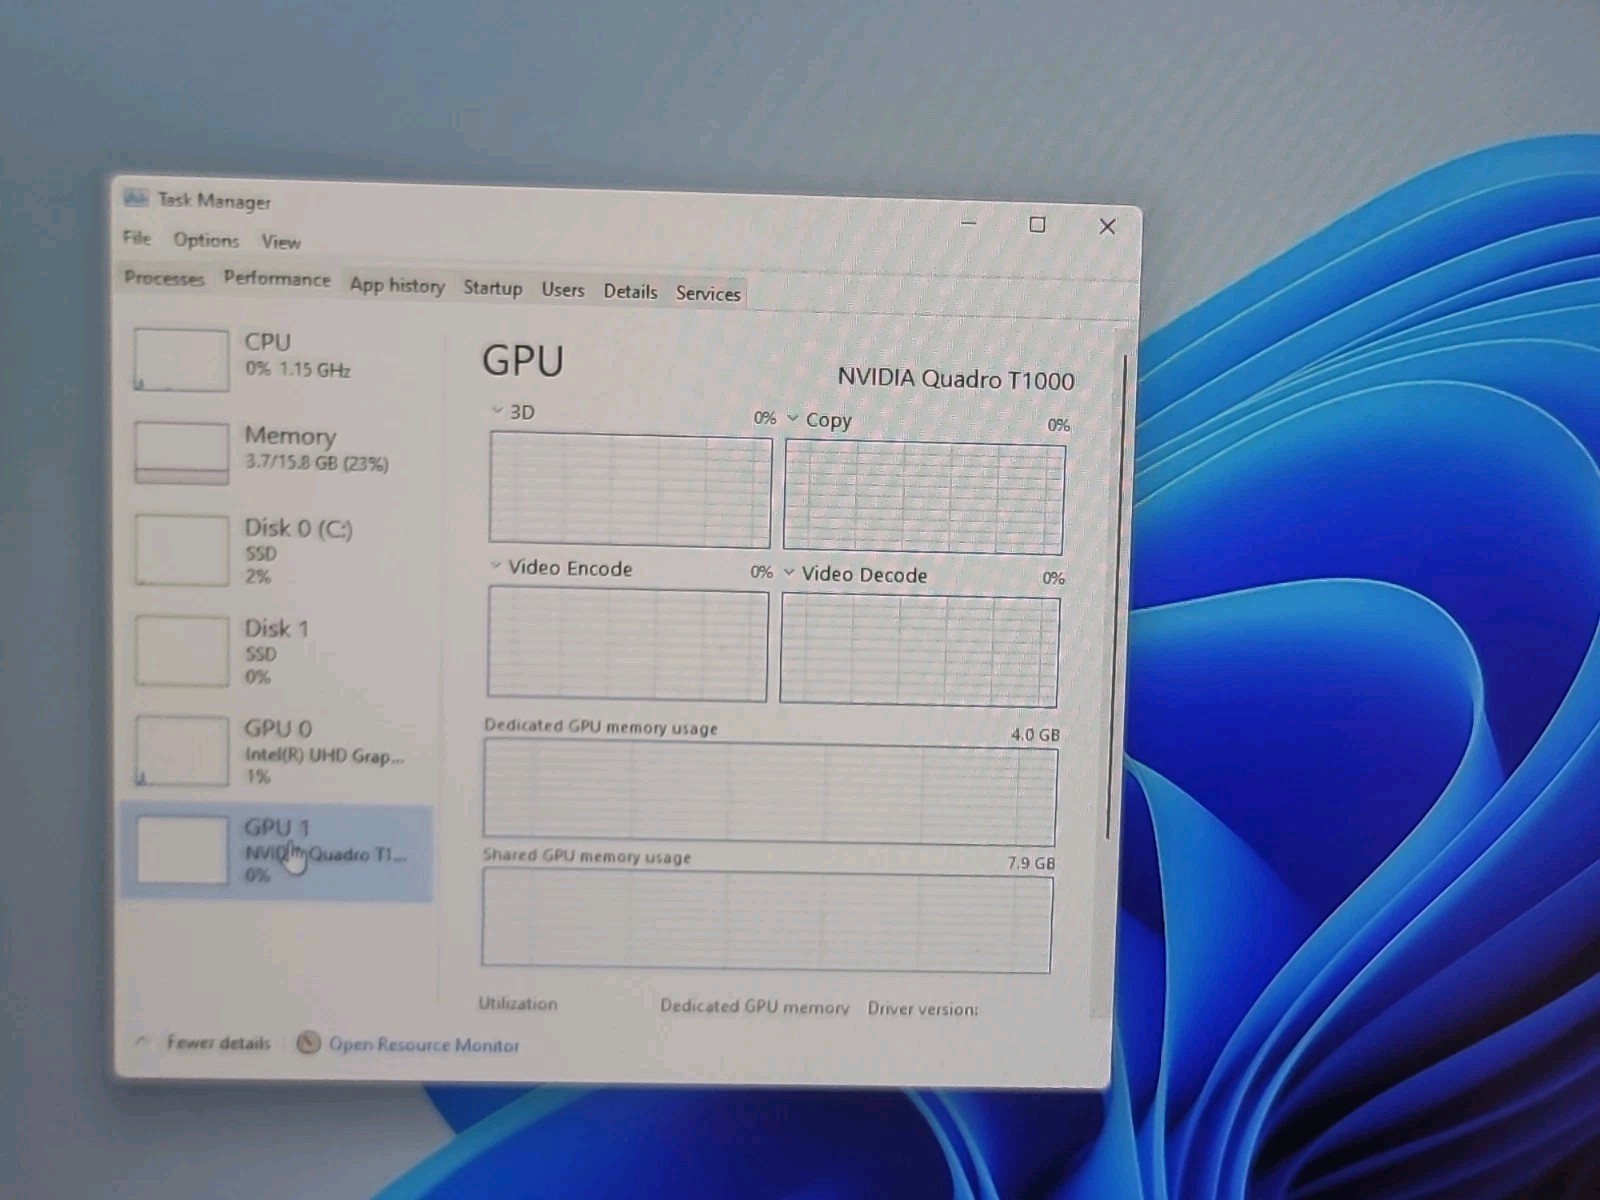Collapse view with Fewer details arrow icon
The height and width of the screenshot is (1200, 1600).
(142, 1041)
